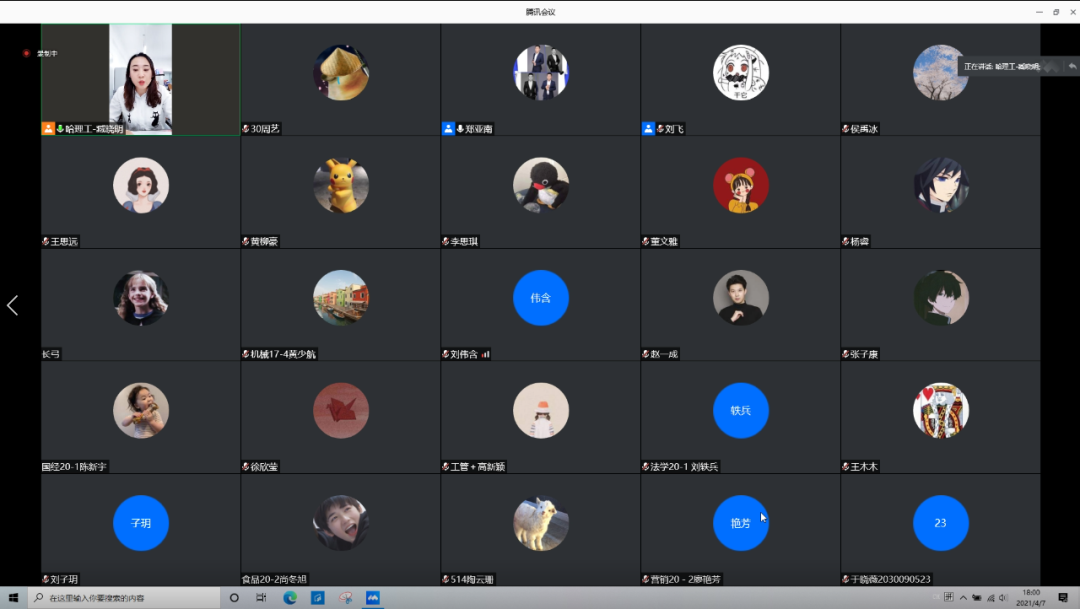Click the orange host icon beside 哈理工
1080x609 pixels.
click(47, 129)
